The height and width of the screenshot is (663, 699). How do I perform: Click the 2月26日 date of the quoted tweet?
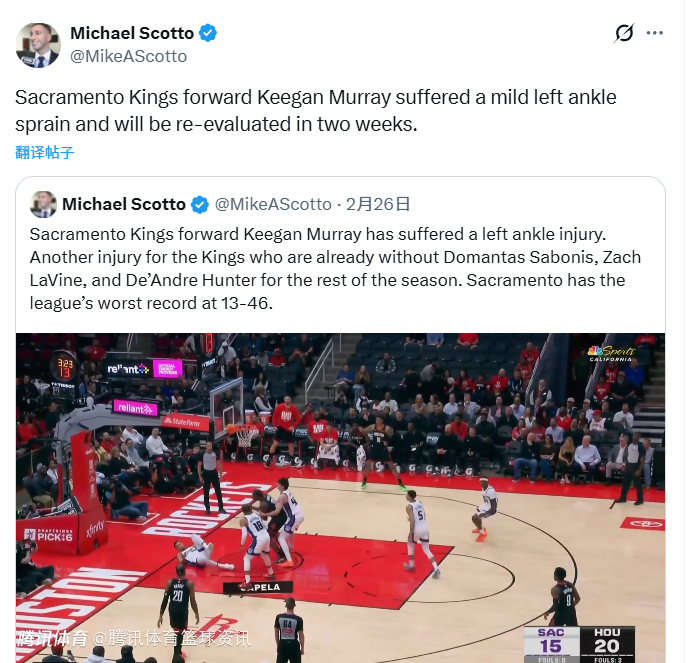[378, 204]
